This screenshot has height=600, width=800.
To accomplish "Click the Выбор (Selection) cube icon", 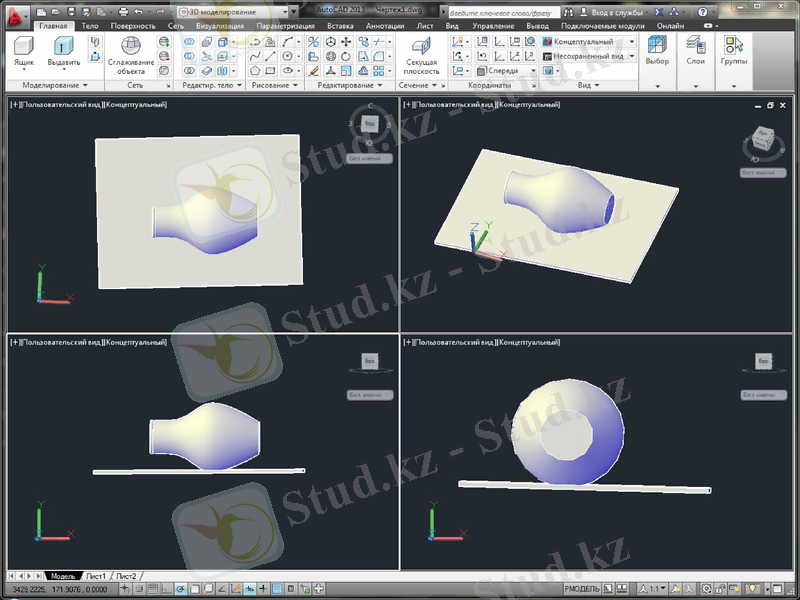I will (x=657, y=50).
